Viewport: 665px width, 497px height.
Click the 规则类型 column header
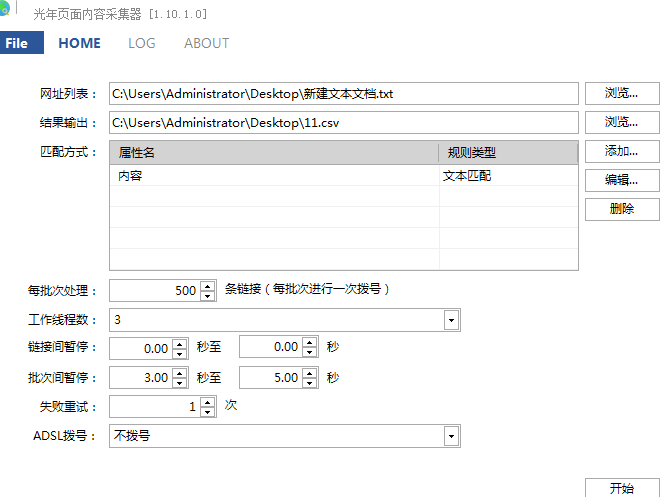tap(508, 153)
